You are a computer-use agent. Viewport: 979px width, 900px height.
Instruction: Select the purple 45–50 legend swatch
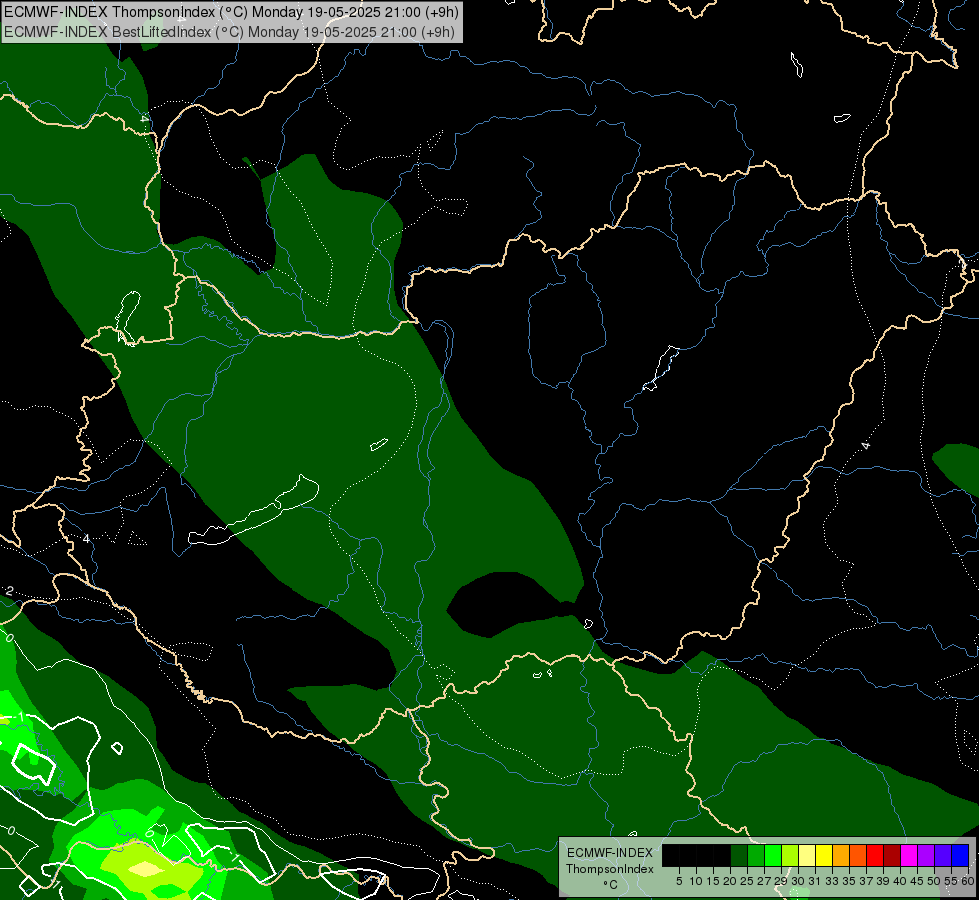pyautogui.click(x=926, y=855)
